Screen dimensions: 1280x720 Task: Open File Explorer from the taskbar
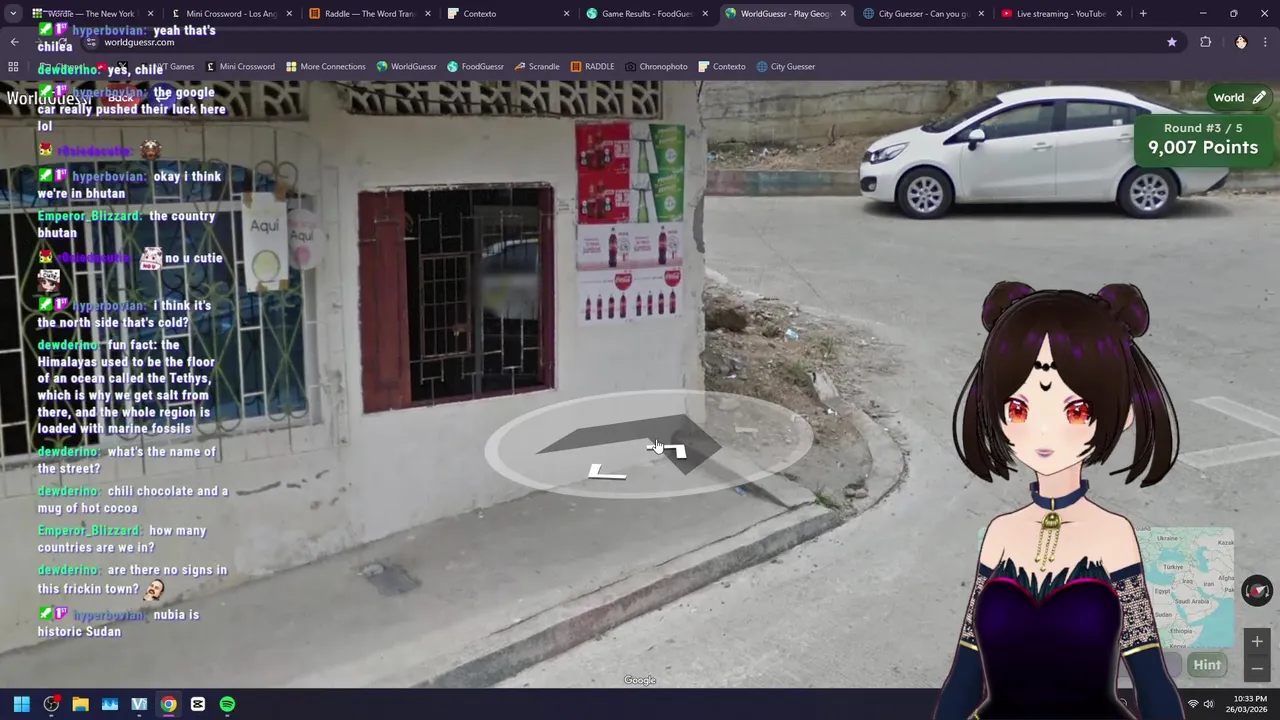tap(80, 704)
